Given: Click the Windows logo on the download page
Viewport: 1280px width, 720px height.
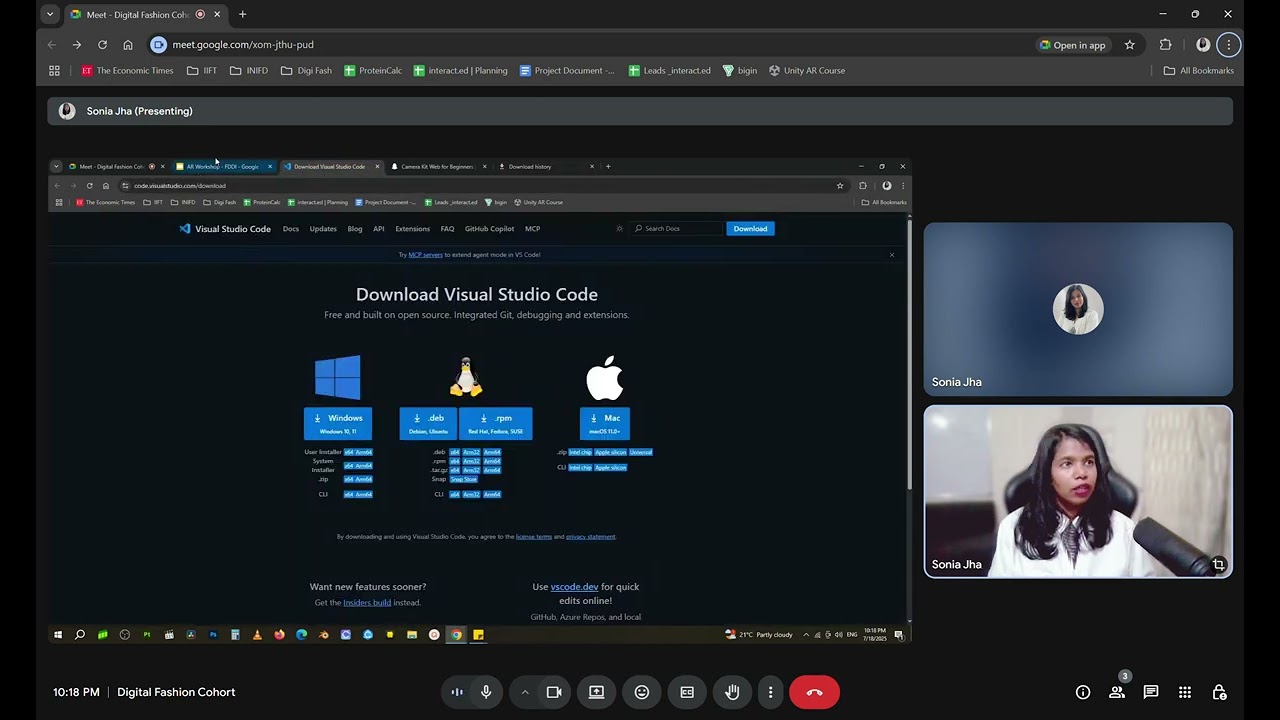Looking at the screenshot, I should (x=338, y=378).
